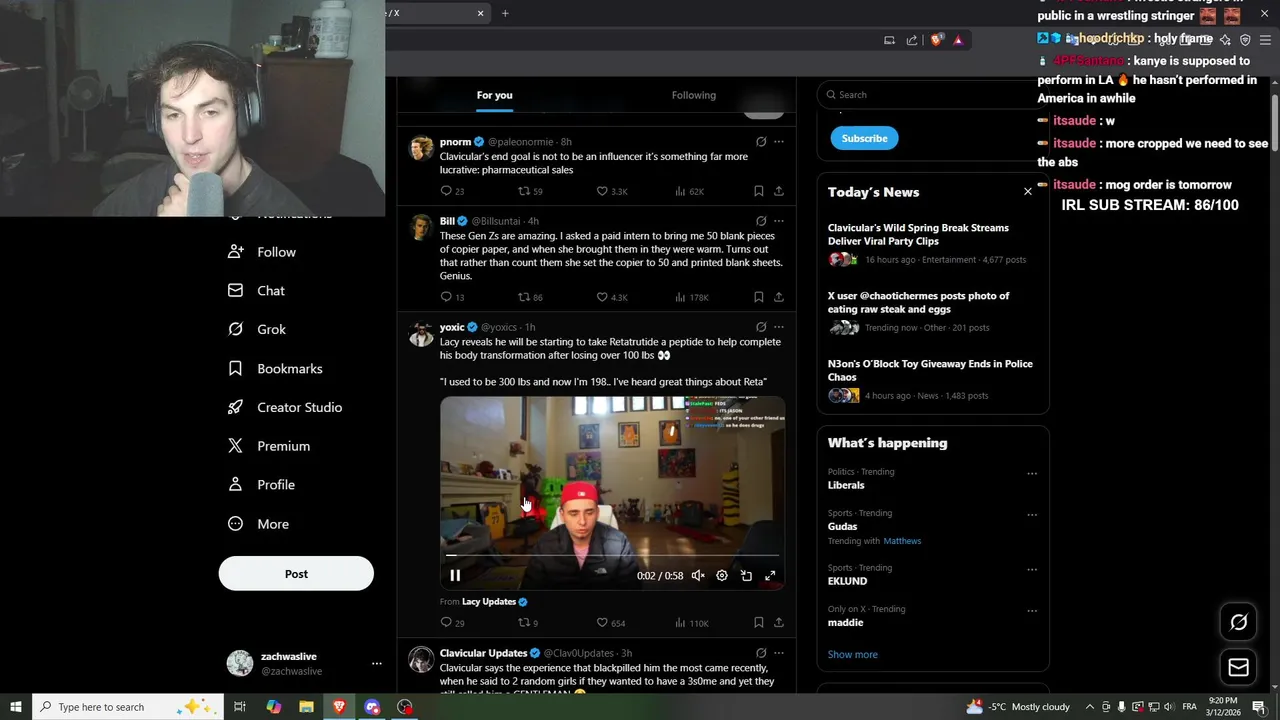Bookmark Bill's copier paper post
The width and height of the screenshot is (1280, 720).
coord(758,297)
